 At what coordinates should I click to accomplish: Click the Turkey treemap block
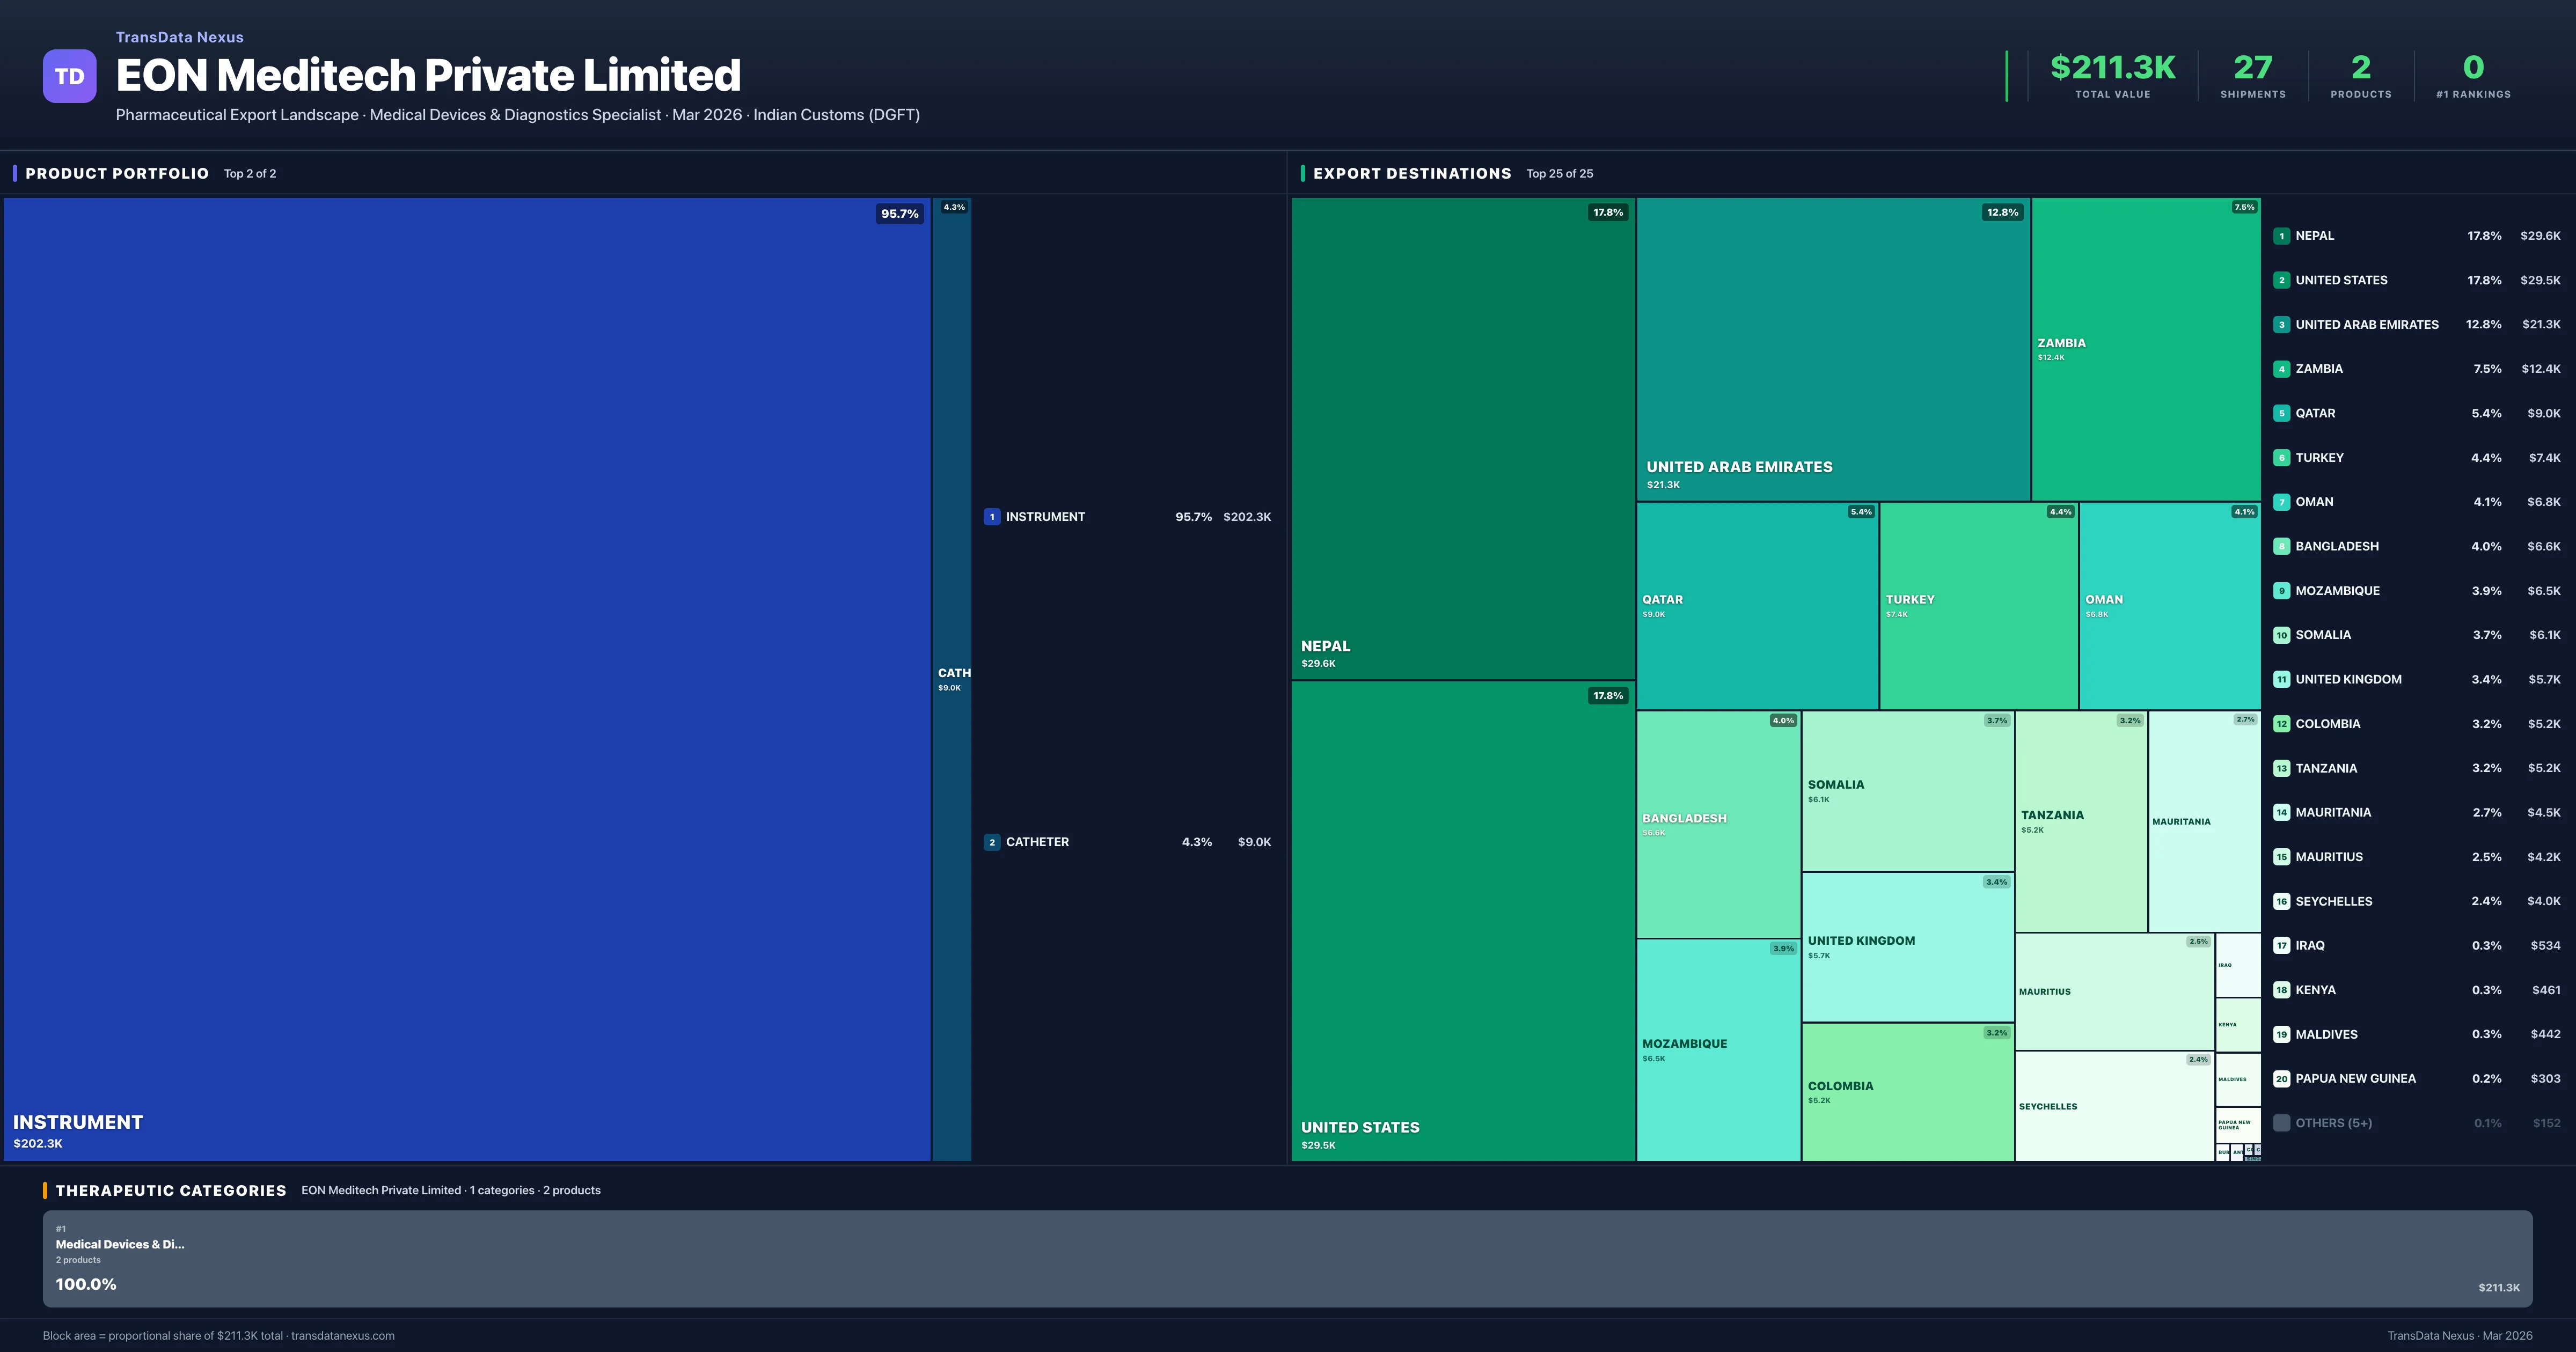pyautogui.click(x=1978, y=606)
